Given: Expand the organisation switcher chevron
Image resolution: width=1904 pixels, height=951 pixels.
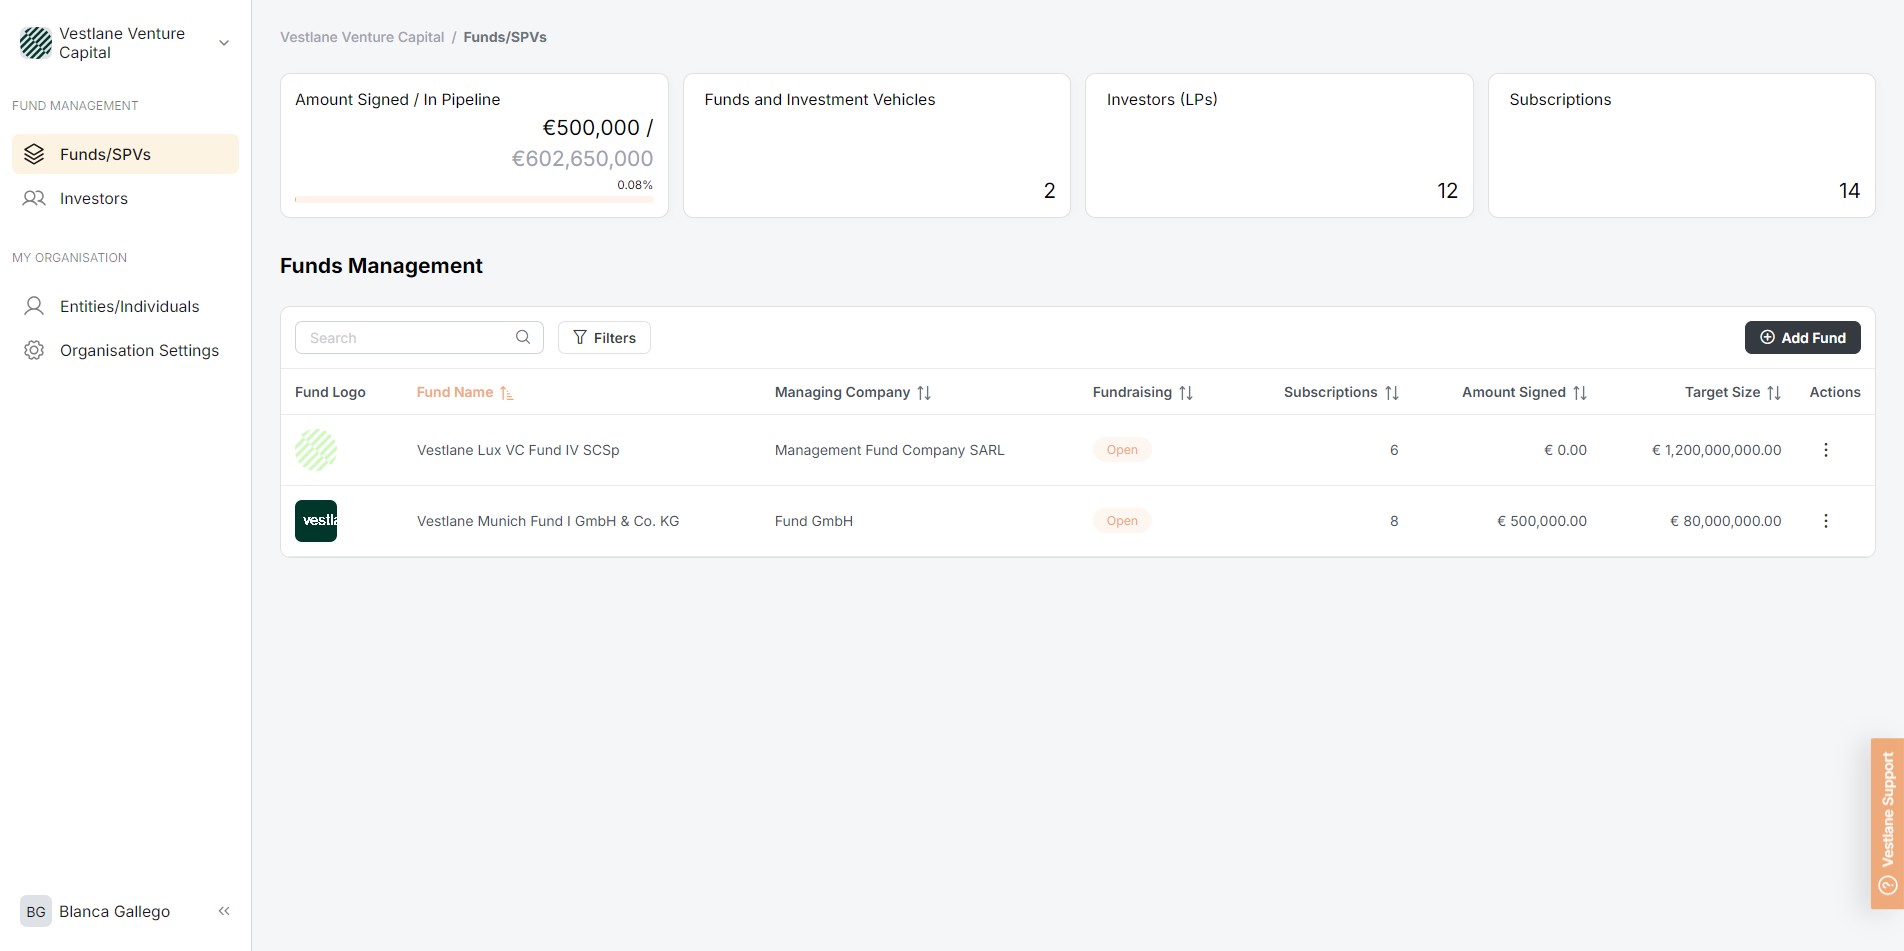Looking at the screenshot, I should [224, 43].
